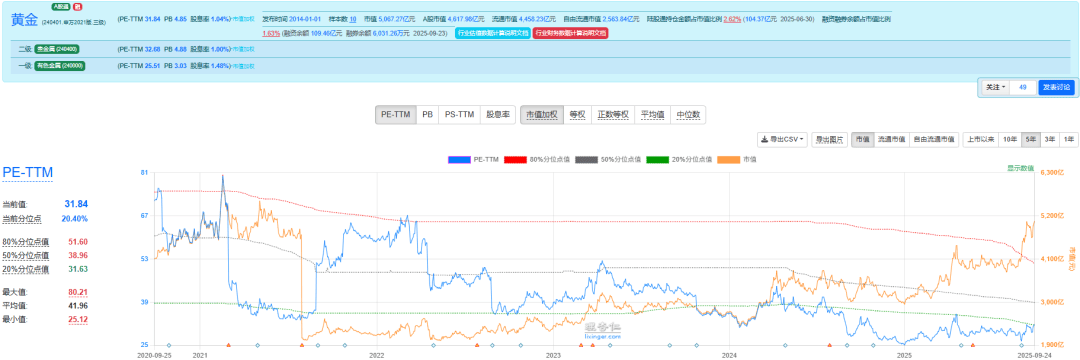Select the PE-TTM metric tab
Viewport: 1080px width, 360px height.
click(x=396, y=115)
